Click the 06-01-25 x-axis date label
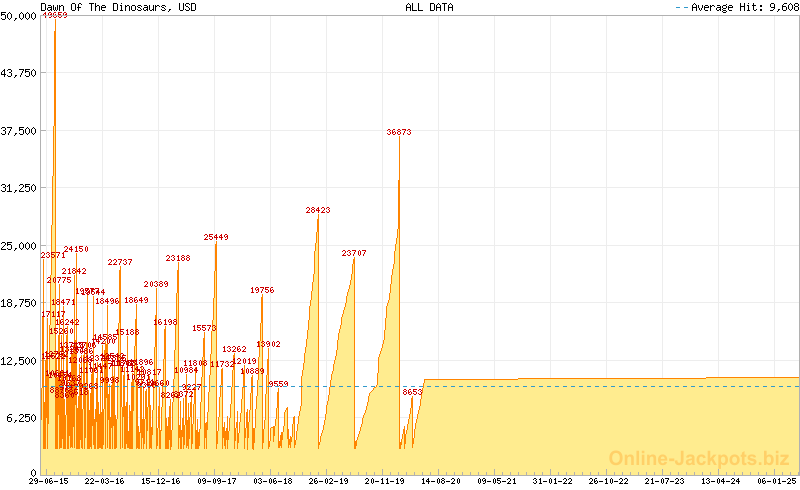Viewport: 800px width, 490px height. click(x=776, y=481)
